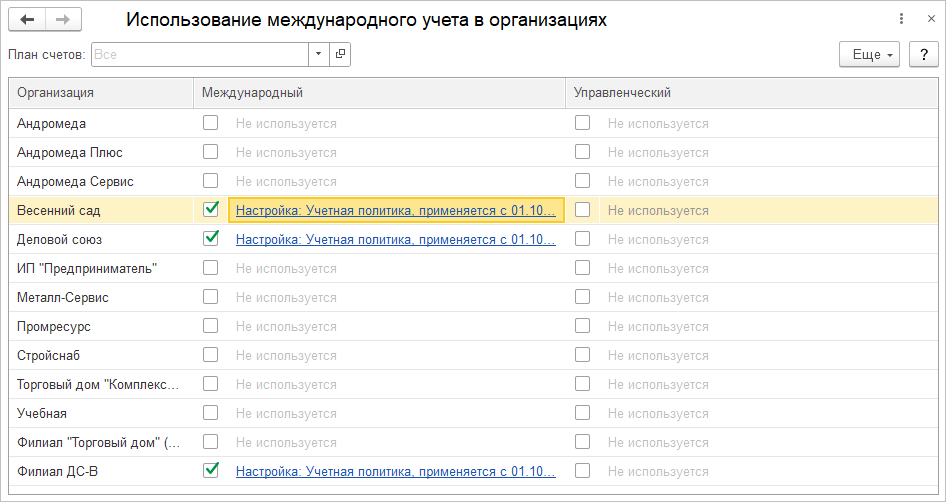
Task: Open Настройка link for Филиал ДС-В
Action: (395, 471)
